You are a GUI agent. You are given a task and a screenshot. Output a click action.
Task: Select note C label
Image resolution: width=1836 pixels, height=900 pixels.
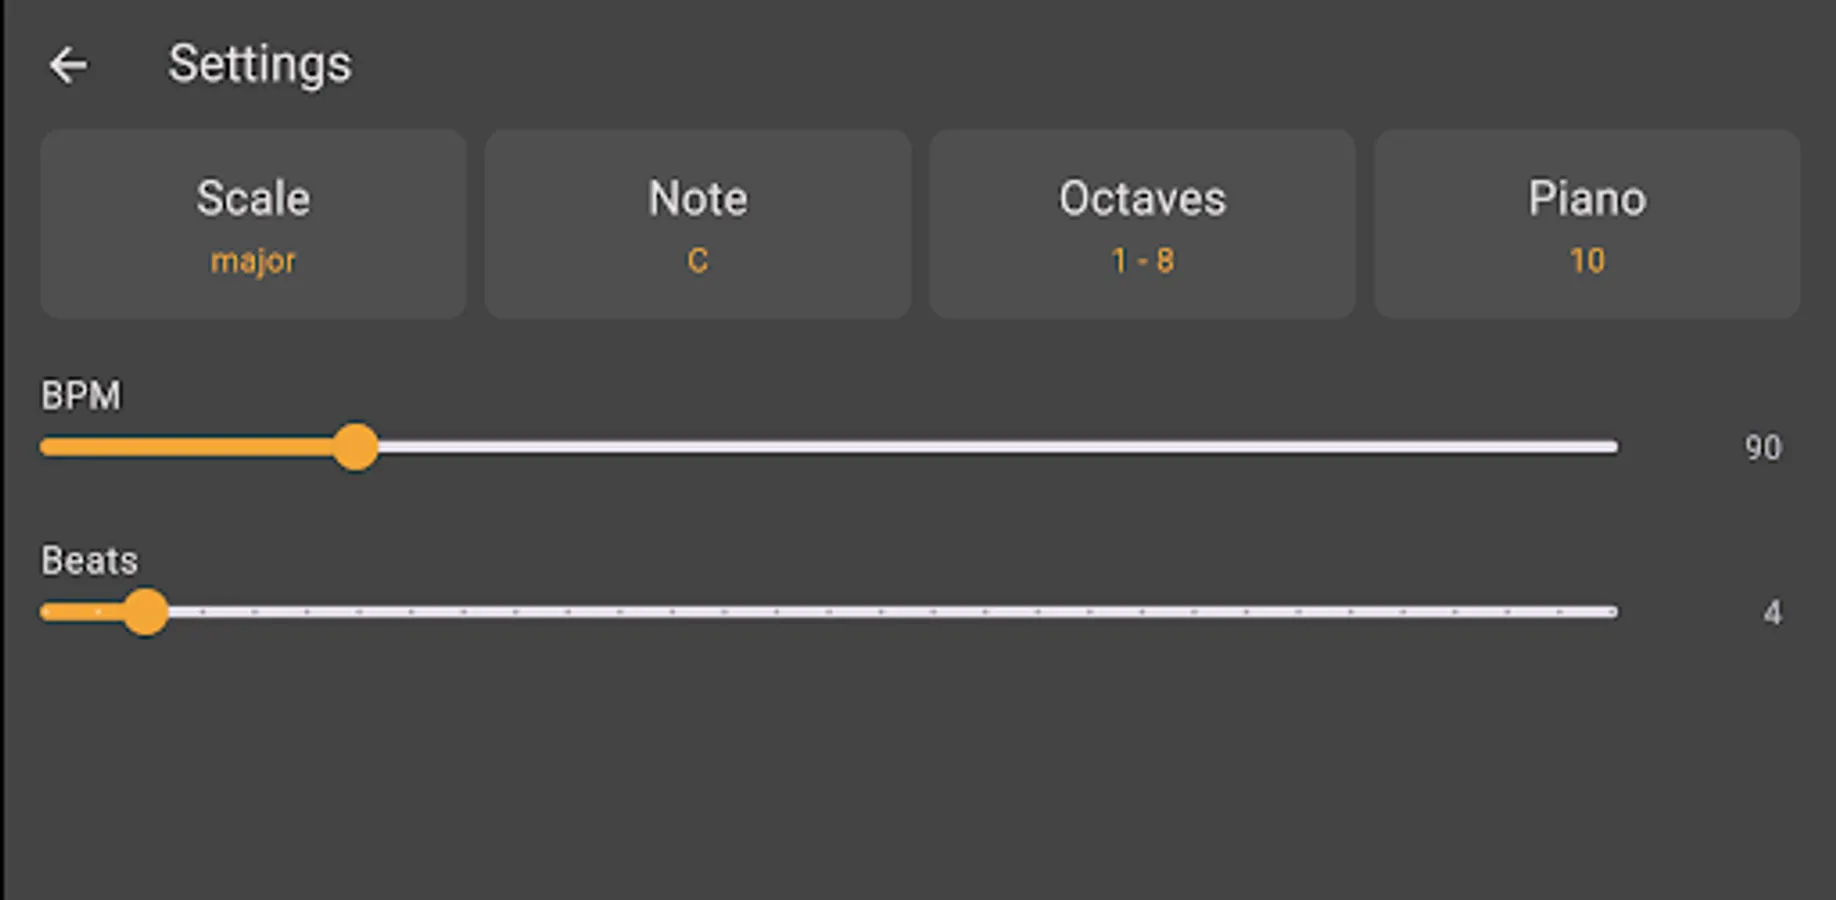(698, 261)
